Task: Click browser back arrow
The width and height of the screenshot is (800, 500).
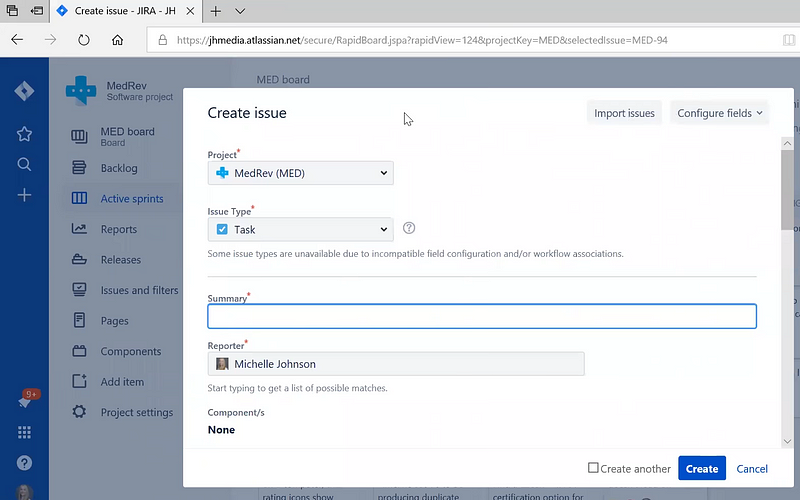Action: (x=17, y=40)
